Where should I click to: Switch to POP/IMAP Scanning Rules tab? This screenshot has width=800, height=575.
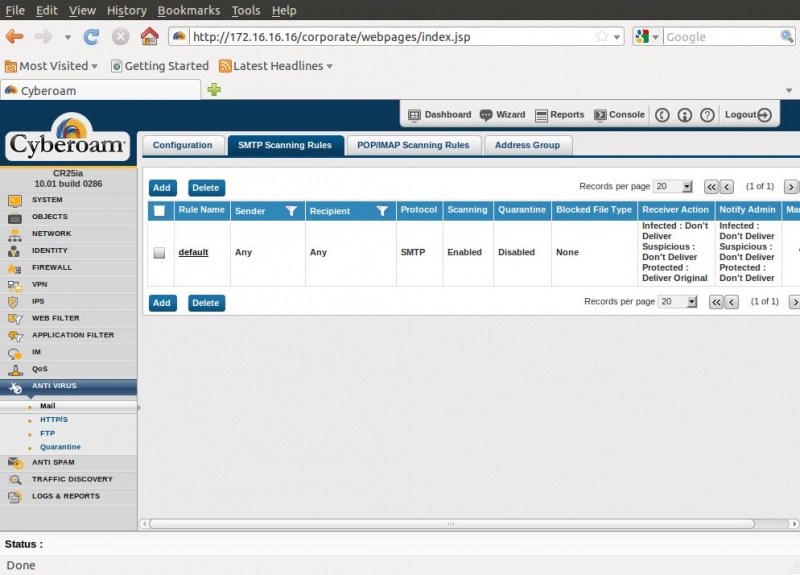point(413,145)
